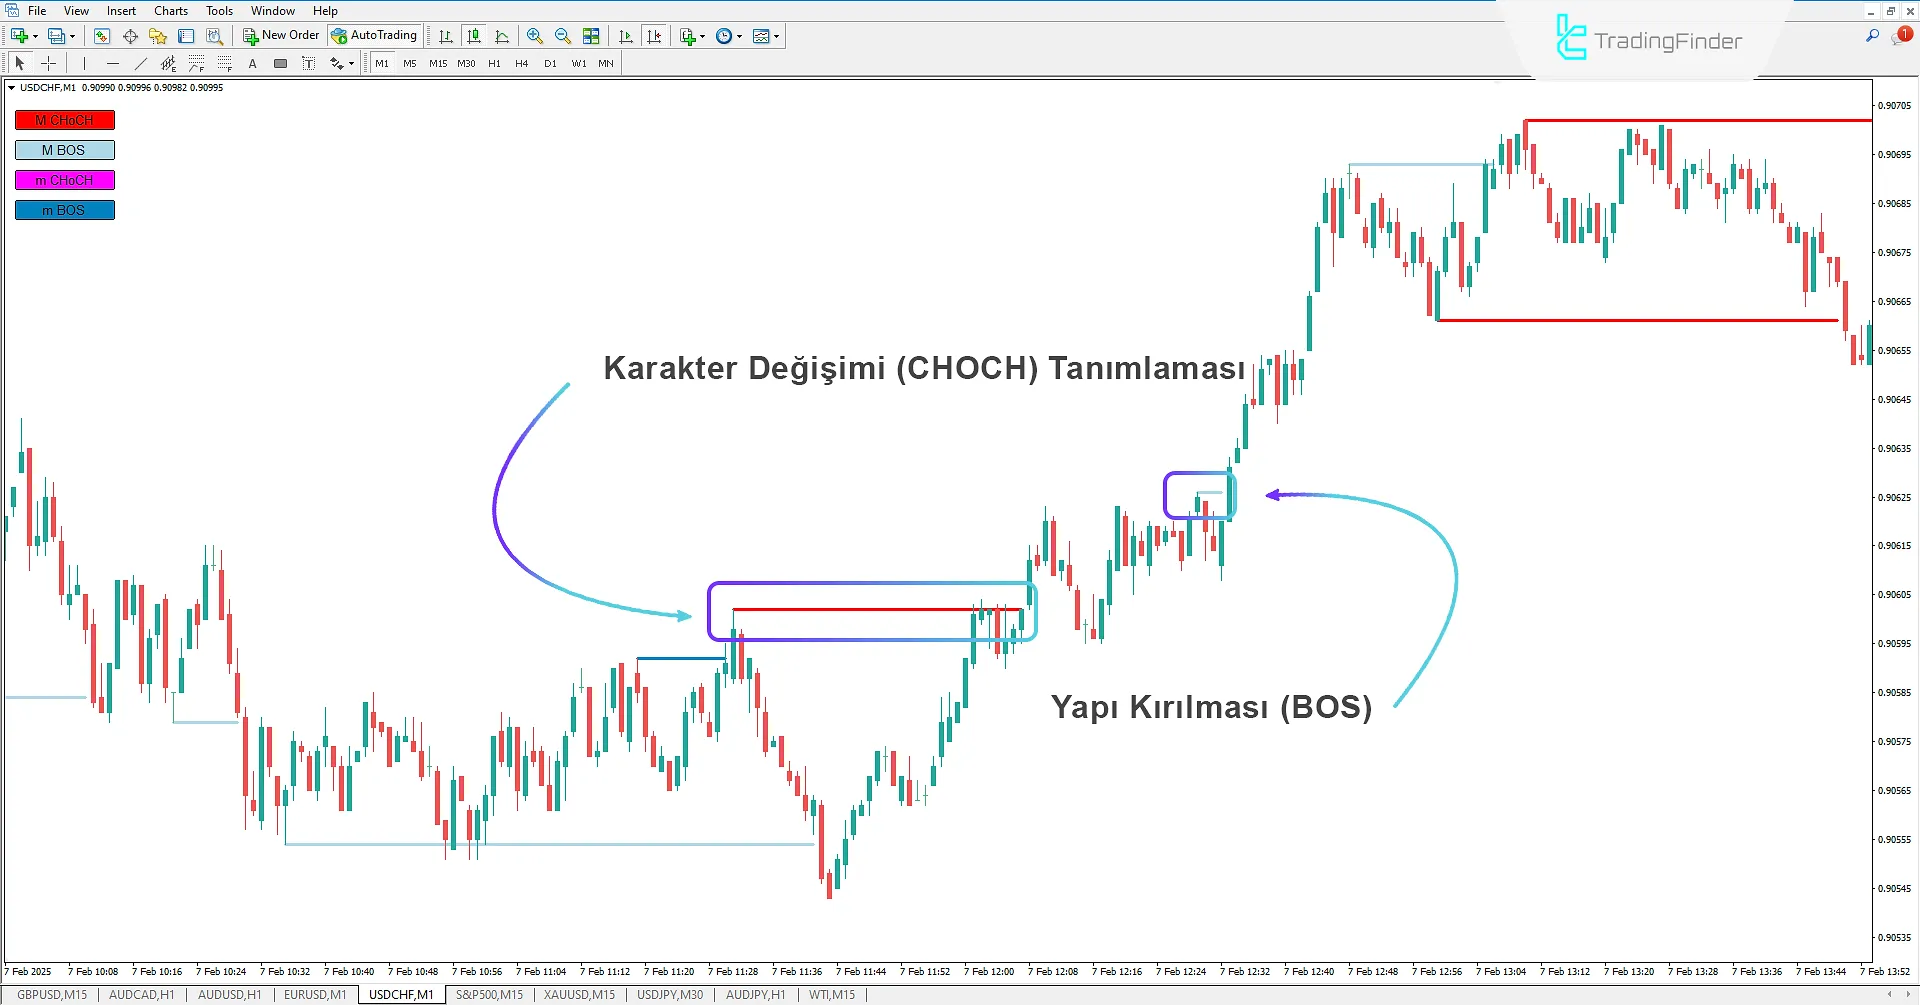This screenshot has height=1005, width=1920.
Task: Open the periodicity clock dropdown
Action: point(739,36)
